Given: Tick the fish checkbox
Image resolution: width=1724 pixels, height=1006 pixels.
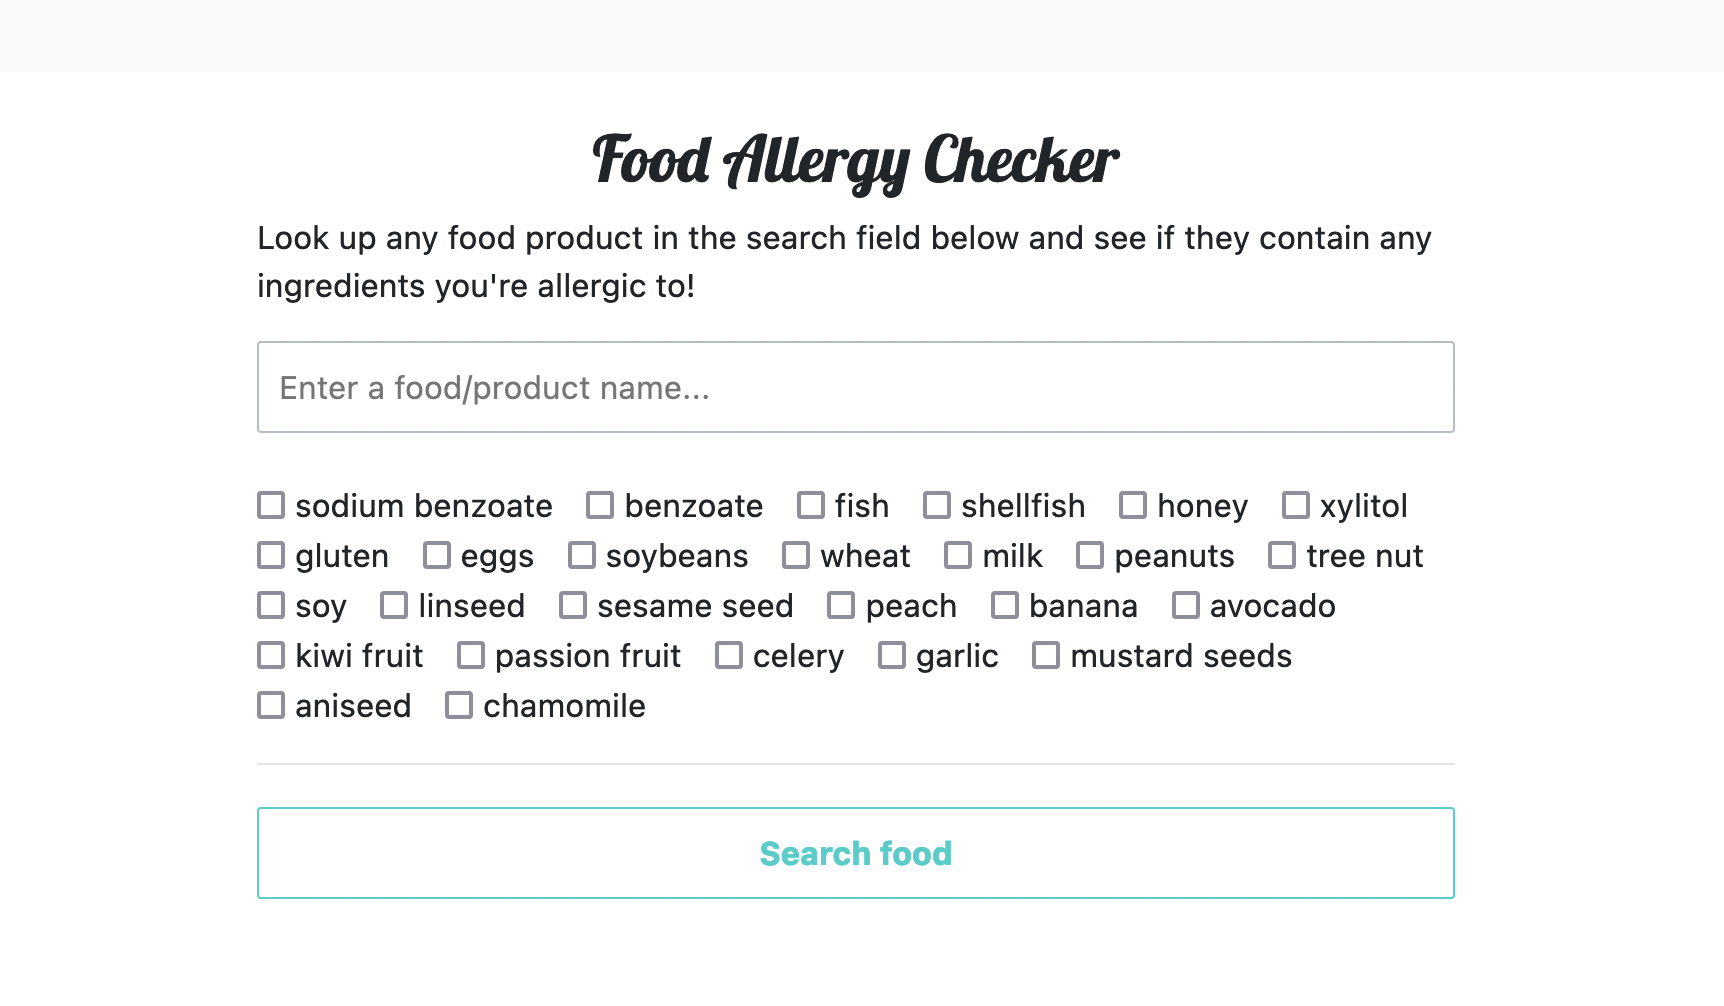Looking at the screenshot, I should (x=811, y=505).
